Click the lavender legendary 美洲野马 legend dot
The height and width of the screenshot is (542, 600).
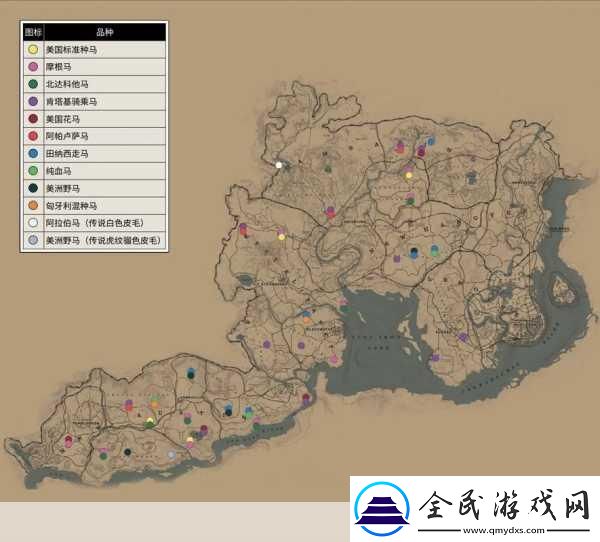[x=33, y=240]
